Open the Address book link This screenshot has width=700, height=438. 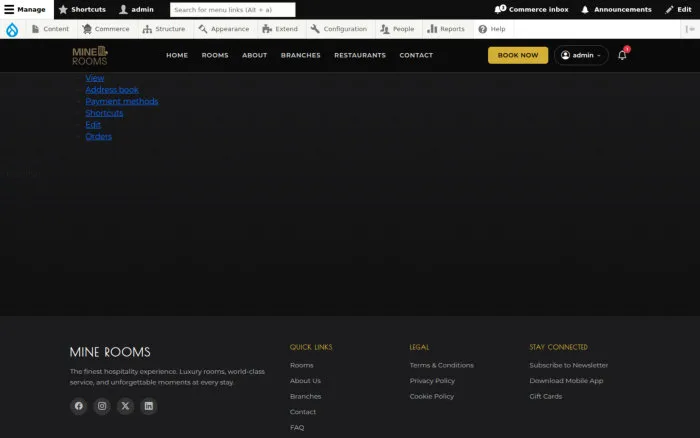point(112,90)
